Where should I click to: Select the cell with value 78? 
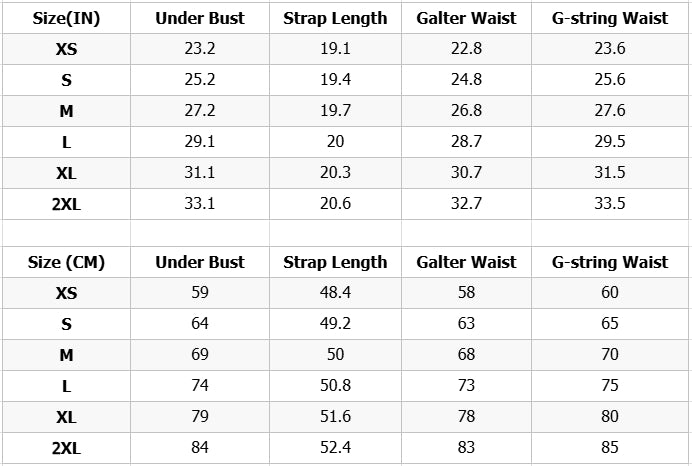pos(466,417)
